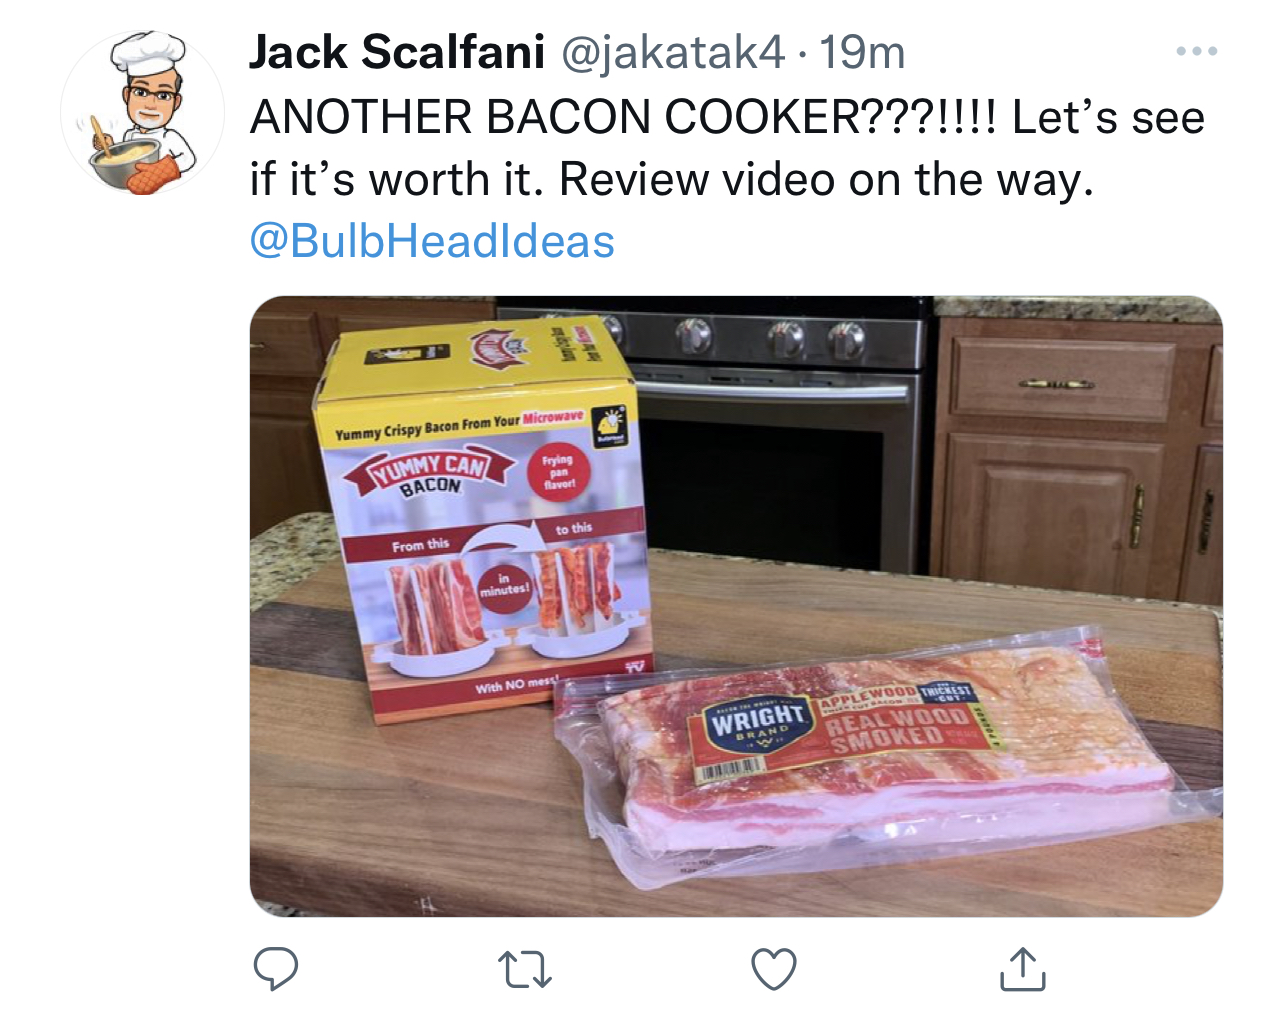The height and width of the screenshot is (1020, 1284).
Task: Like the tweet with the heart icon
Action: [773, 969]
